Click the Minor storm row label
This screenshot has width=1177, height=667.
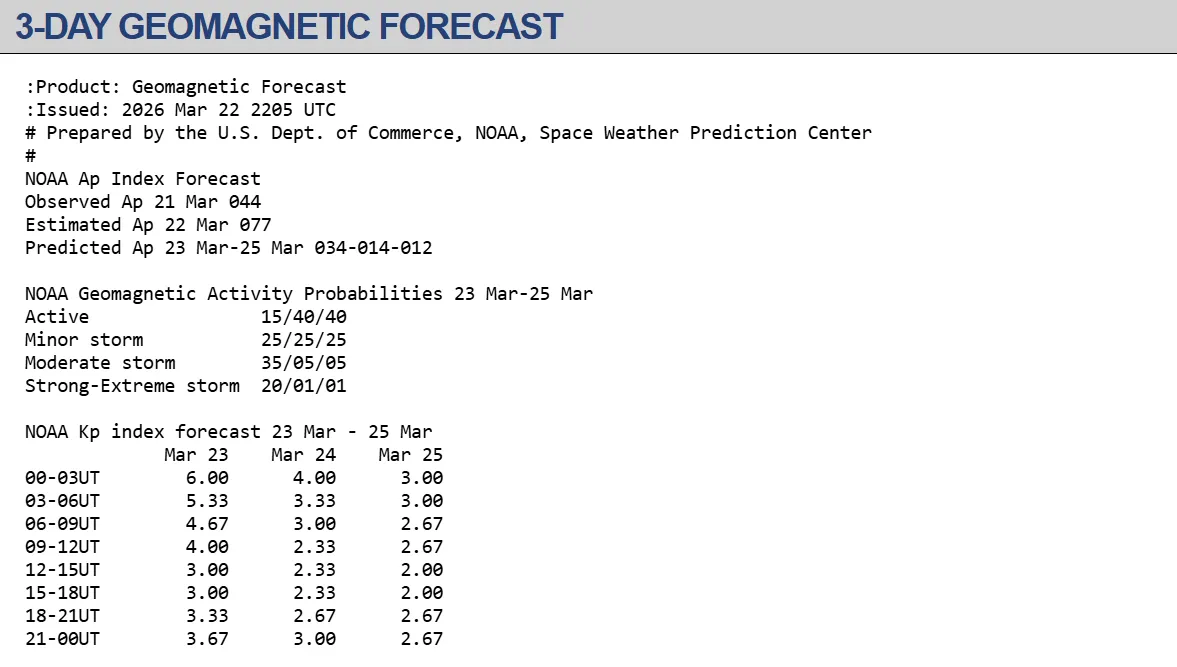(x=84, y=340)
